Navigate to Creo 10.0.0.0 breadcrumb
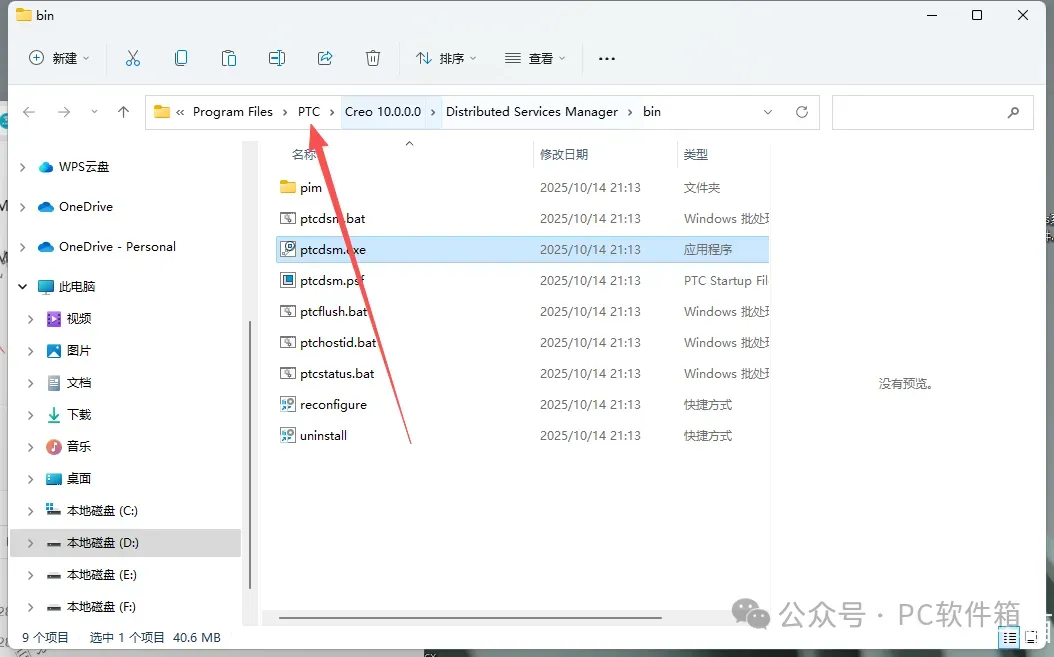This screenshot has width=1054, height=657. tap(383, 112)
